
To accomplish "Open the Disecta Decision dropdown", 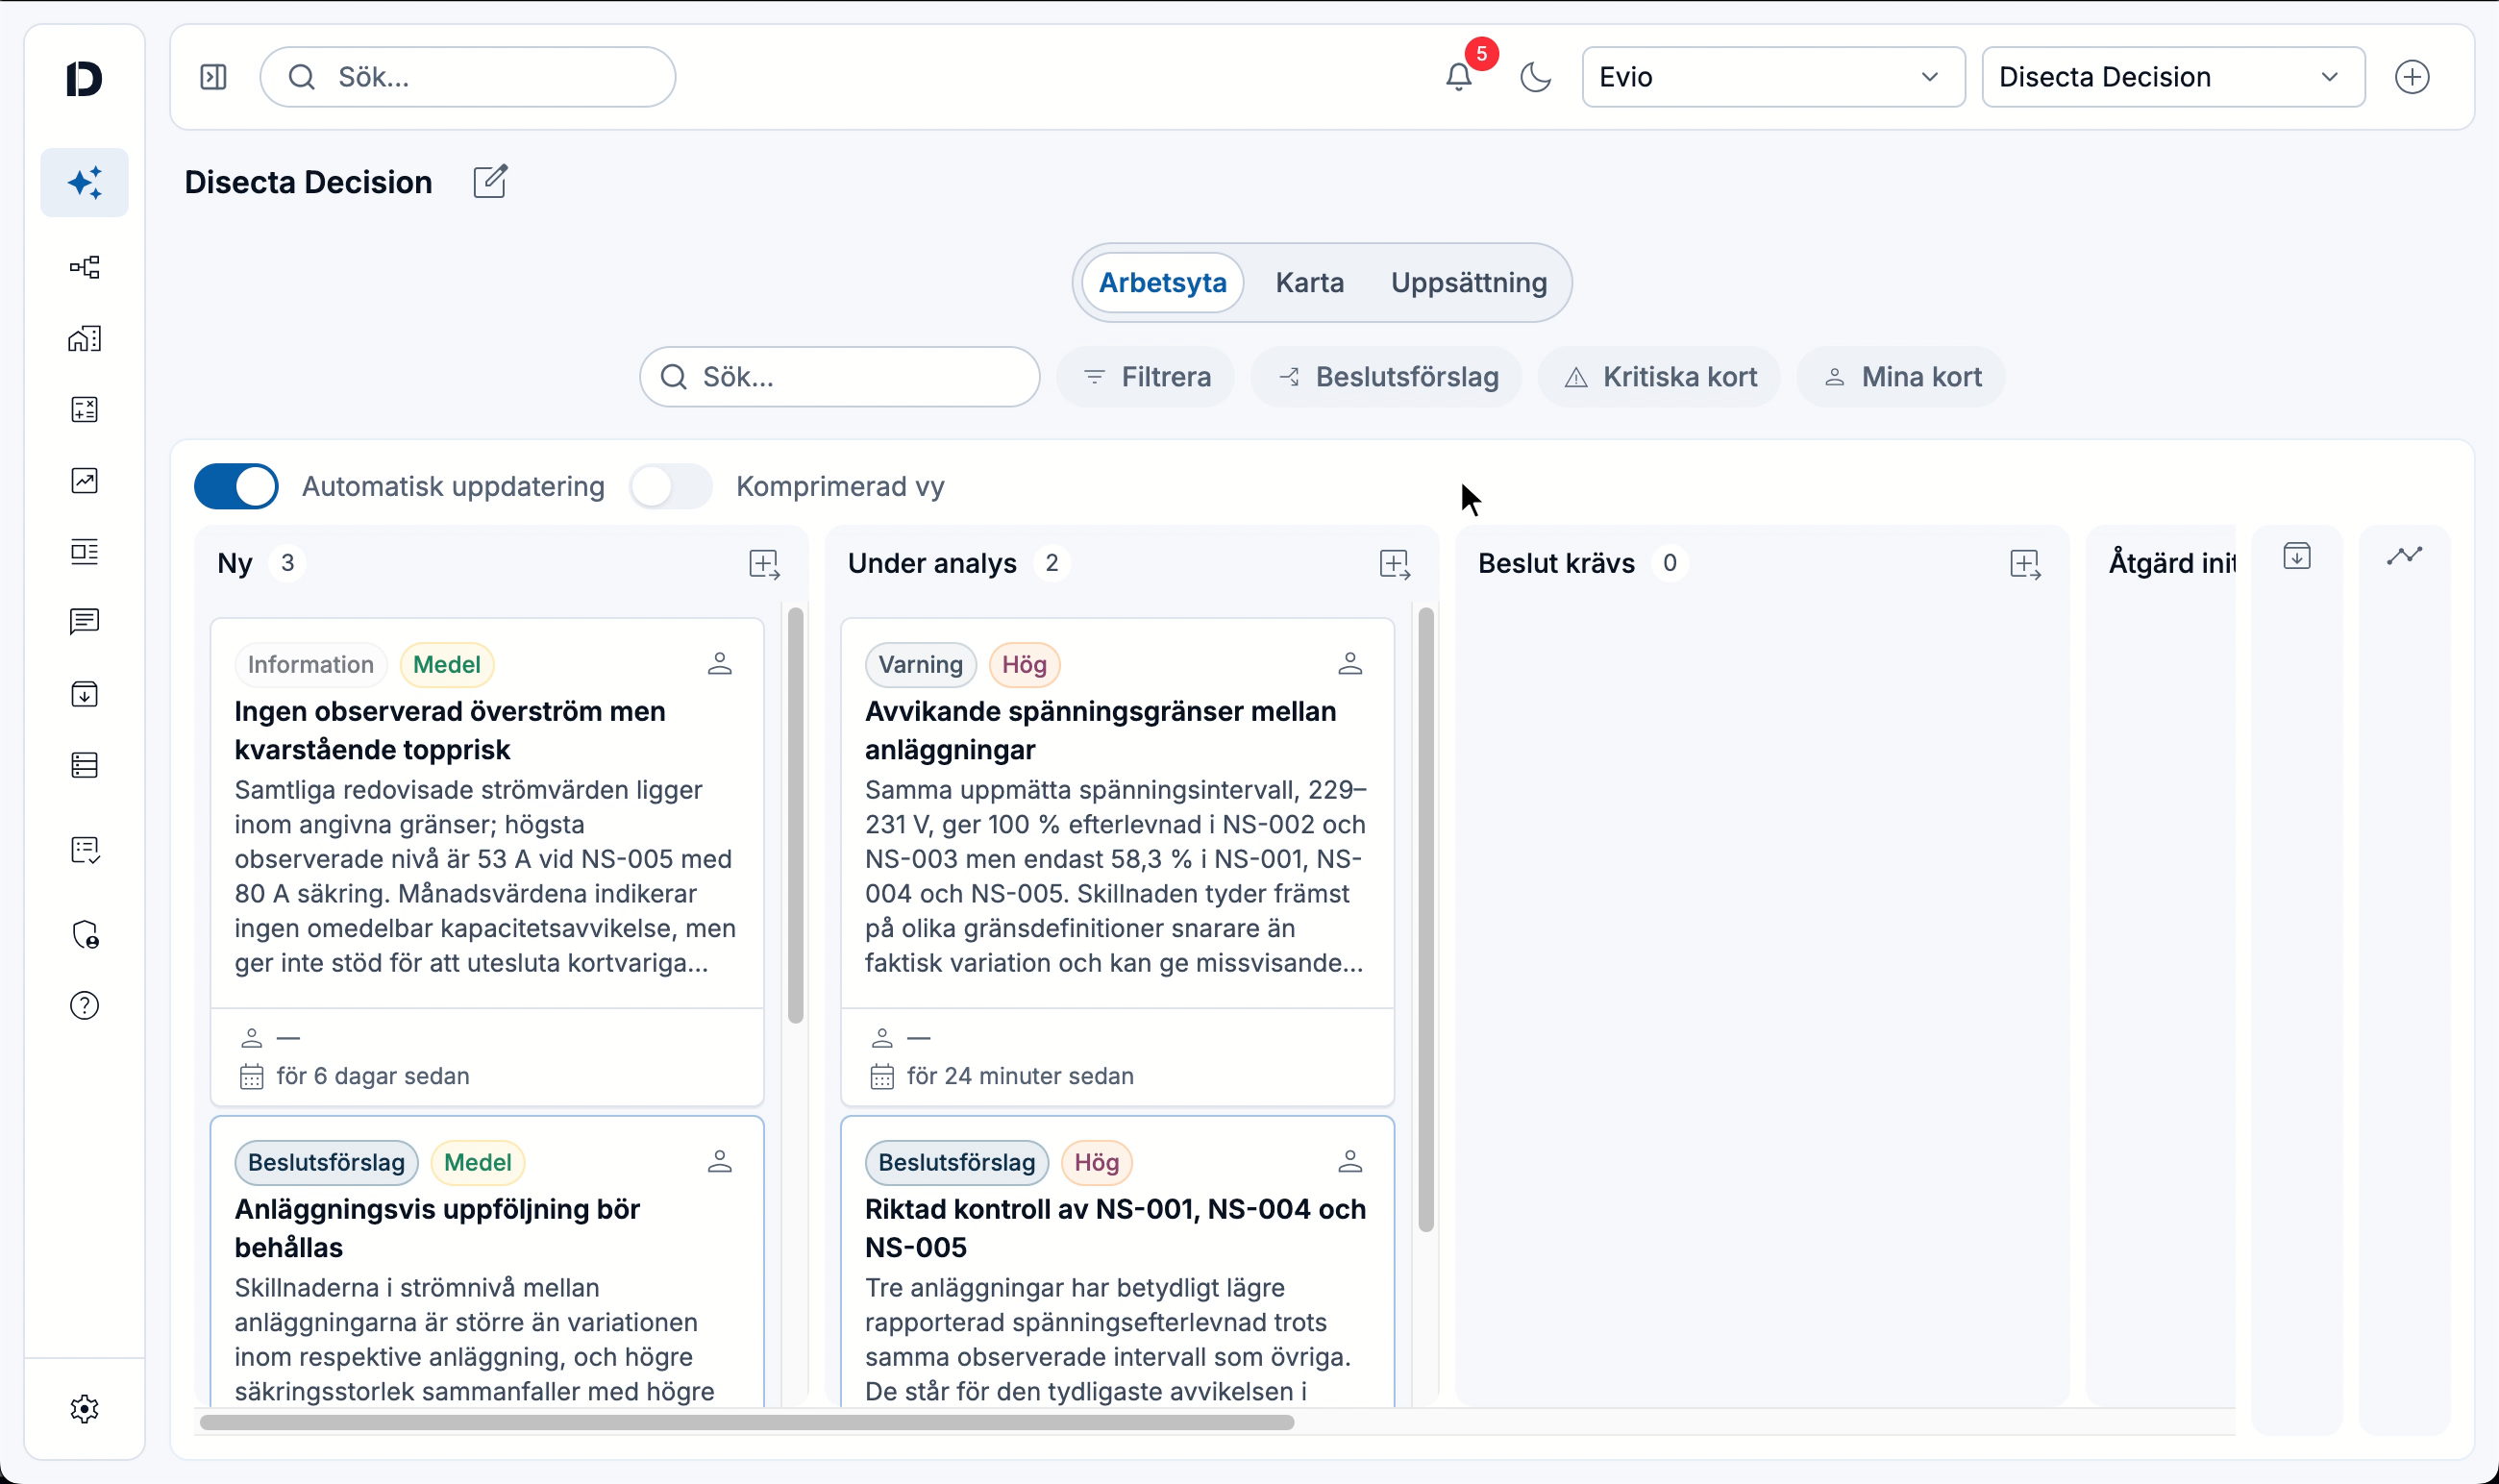I will pyautogui.click(x=2173, y=77).
